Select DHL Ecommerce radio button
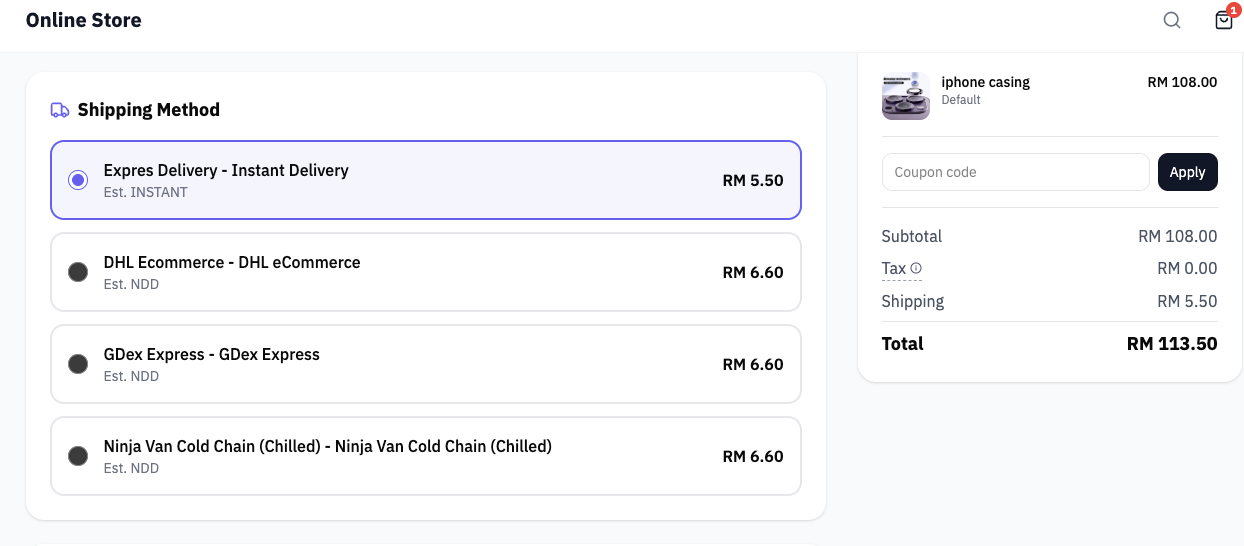Screen dimensions: 1244x546 pos(78,272)
